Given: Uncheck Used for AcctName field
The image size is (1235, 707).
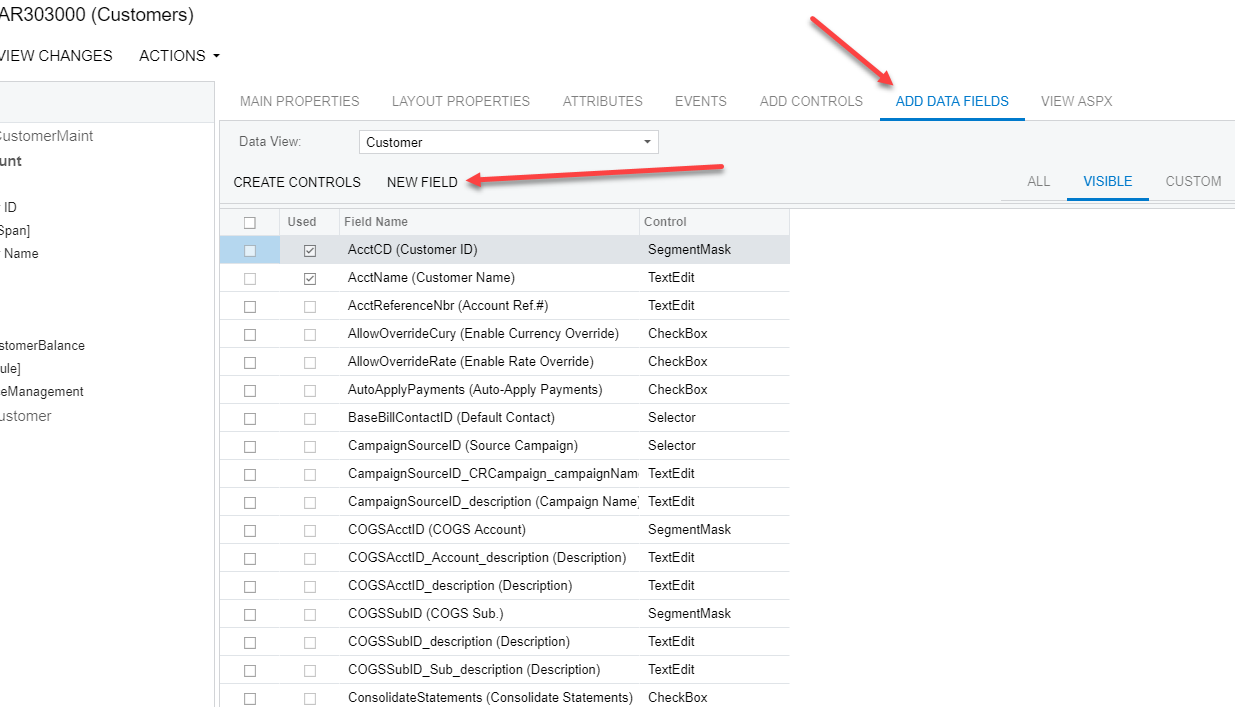Looking at the screenshot, I should point(310,277).
